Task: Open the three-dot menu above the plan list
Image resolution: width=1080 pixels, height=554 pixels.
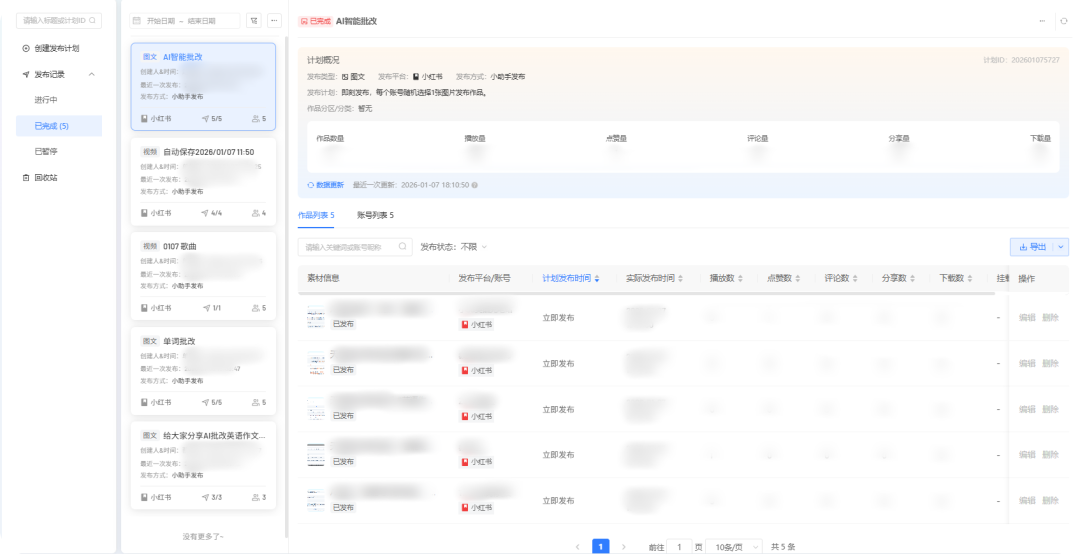Action: [x=274, y=20]
